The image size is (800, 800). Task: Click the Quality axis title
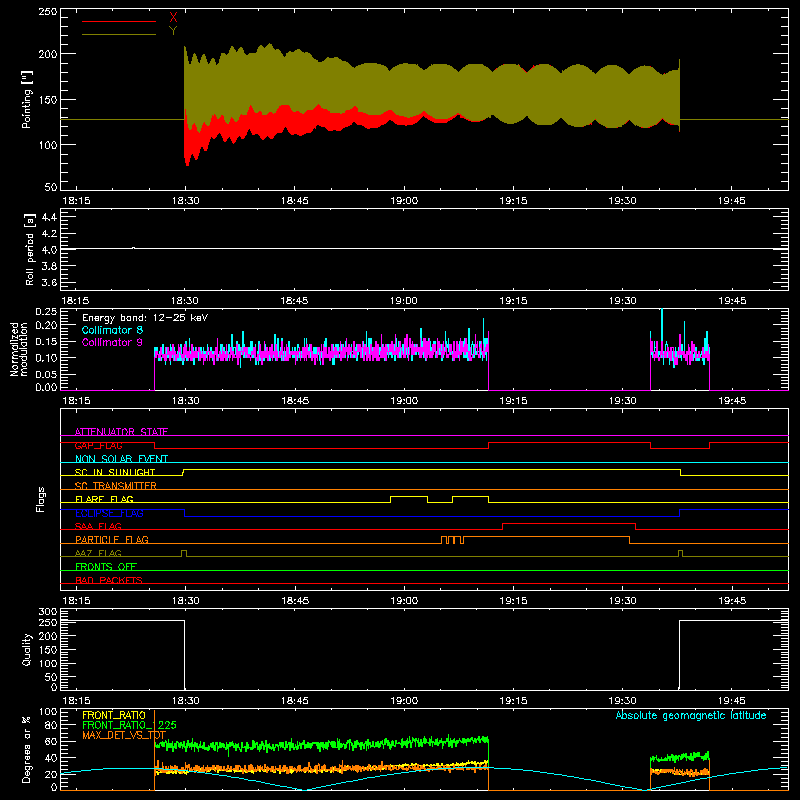[x=27, y=649]
